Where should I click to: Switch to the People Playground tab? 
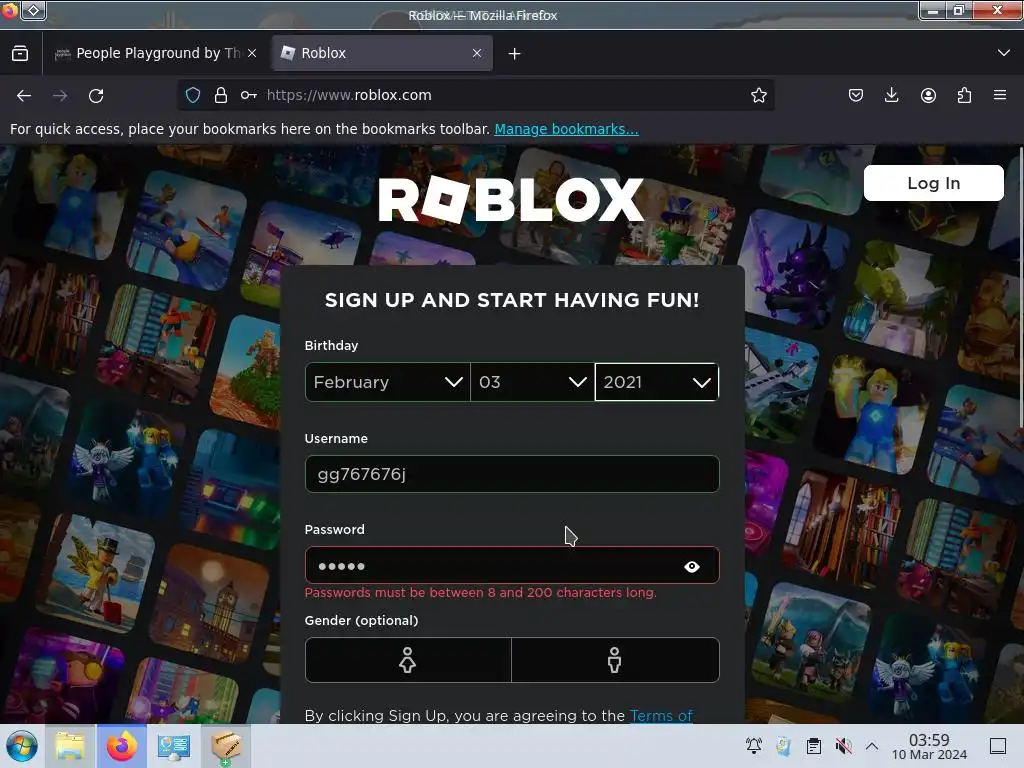(156, 53)
